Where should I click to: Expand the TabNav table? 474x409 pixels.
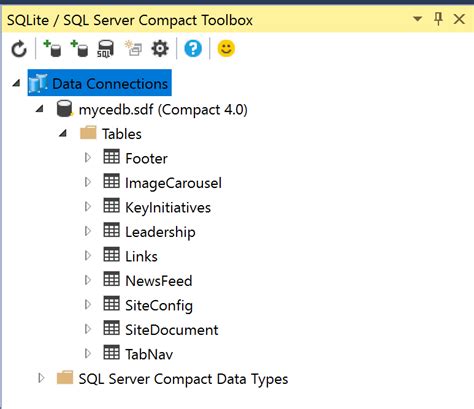[x=88, y=353]
